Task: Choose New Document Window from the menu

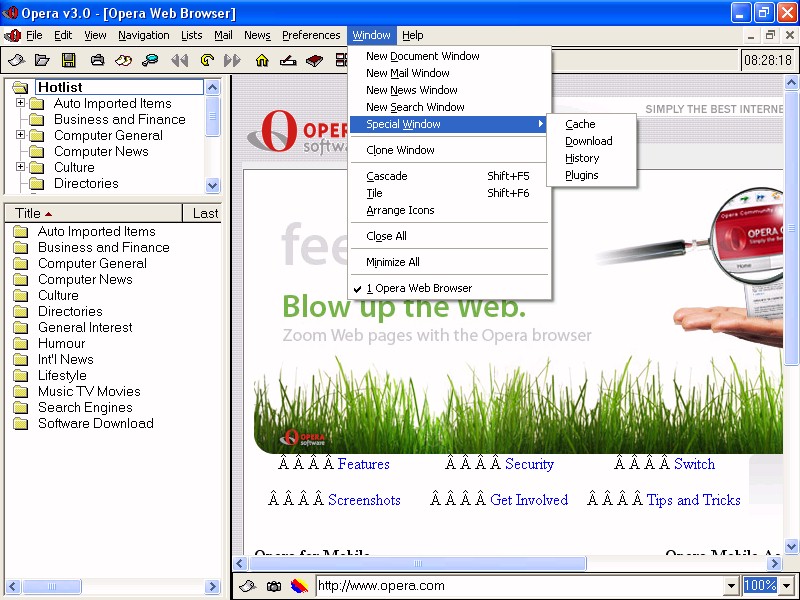Action: [x=449, y=56]
